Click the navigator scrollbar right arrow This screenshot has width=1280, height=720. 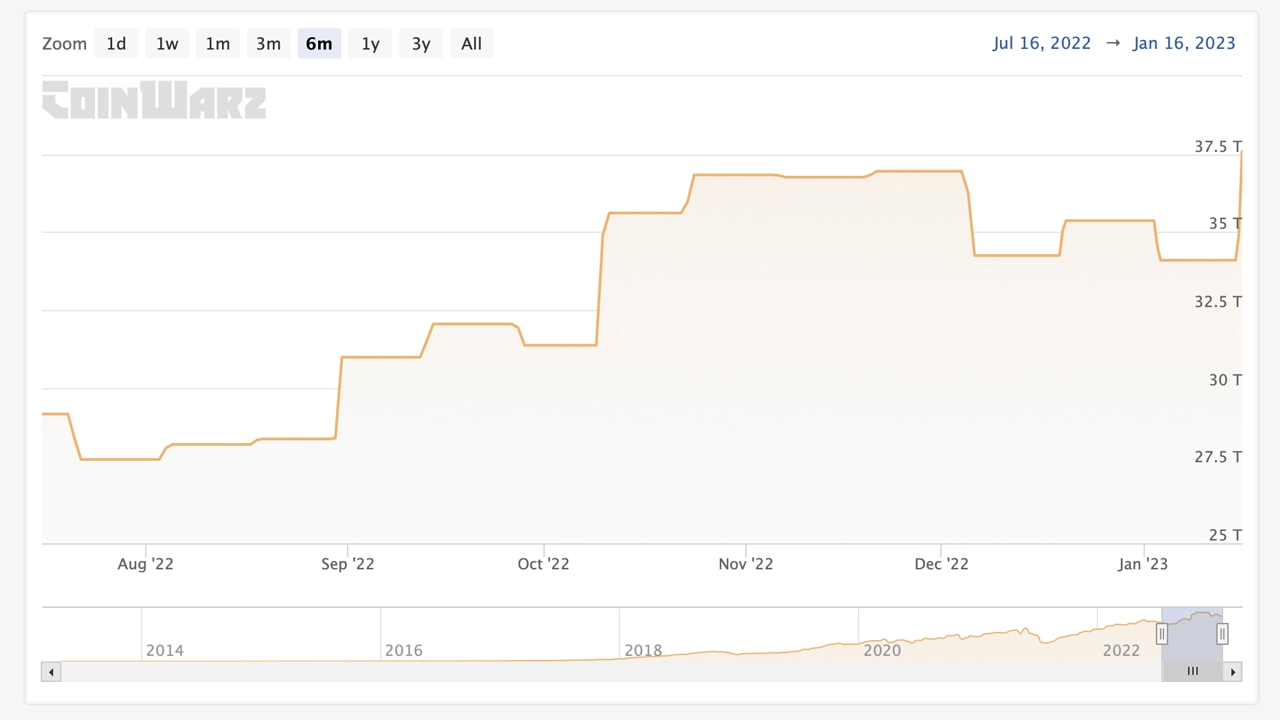point(1233,672)
